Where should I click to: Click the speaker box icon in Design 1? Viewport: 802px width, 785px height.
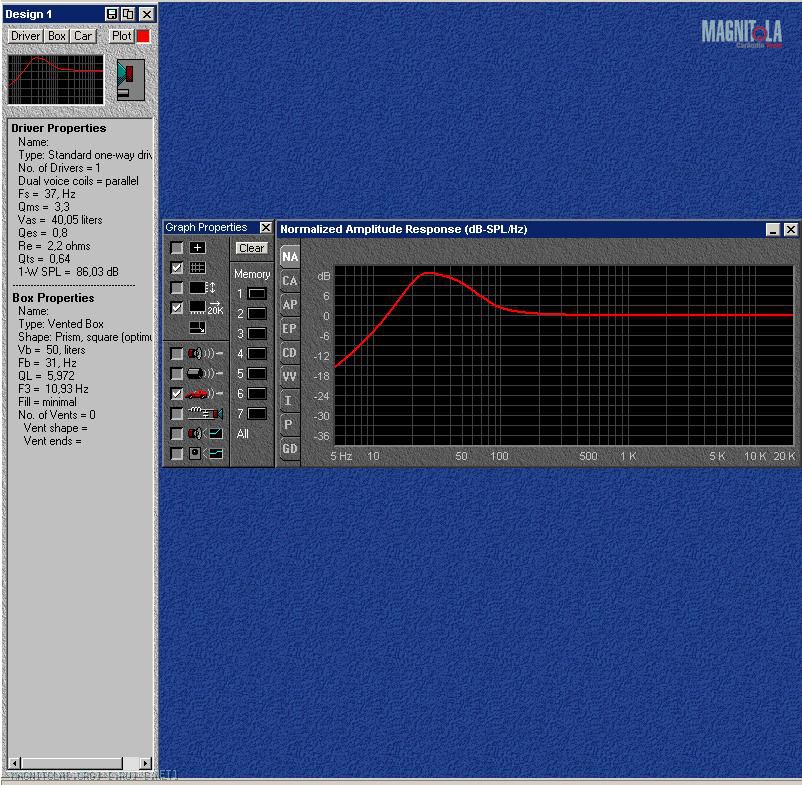tap(131, 80)
